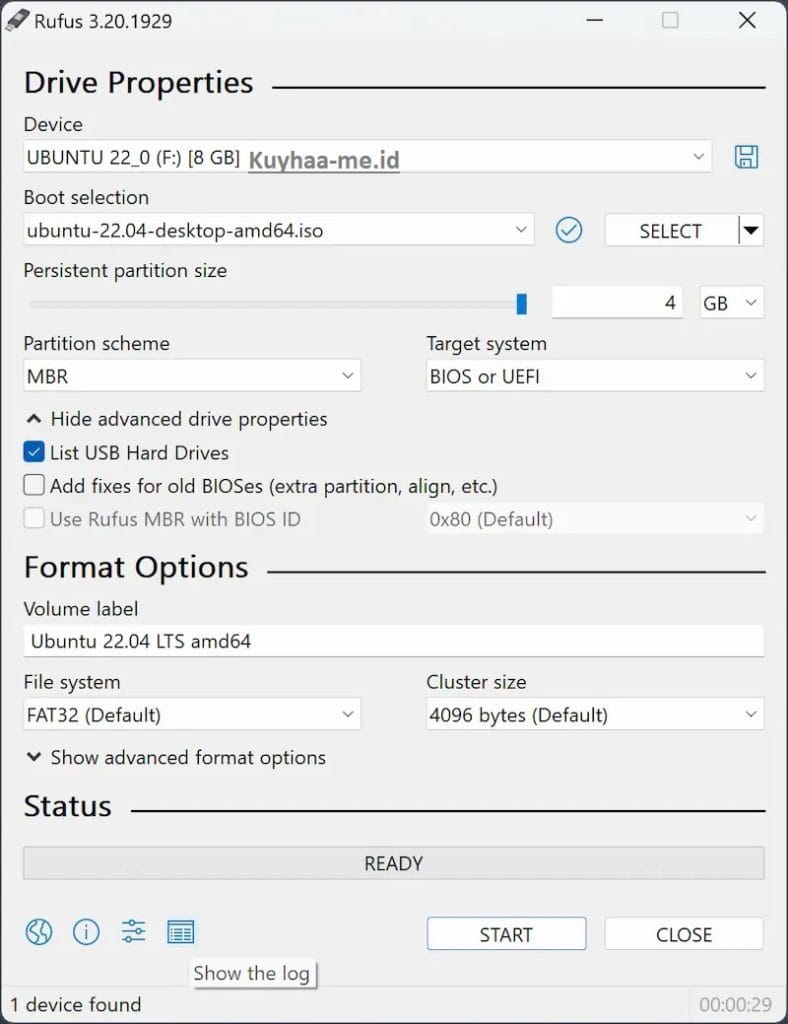The height and width of the screenshot is (1024, 788).
Task: Open application settings sliders icon
Action: 133,933
